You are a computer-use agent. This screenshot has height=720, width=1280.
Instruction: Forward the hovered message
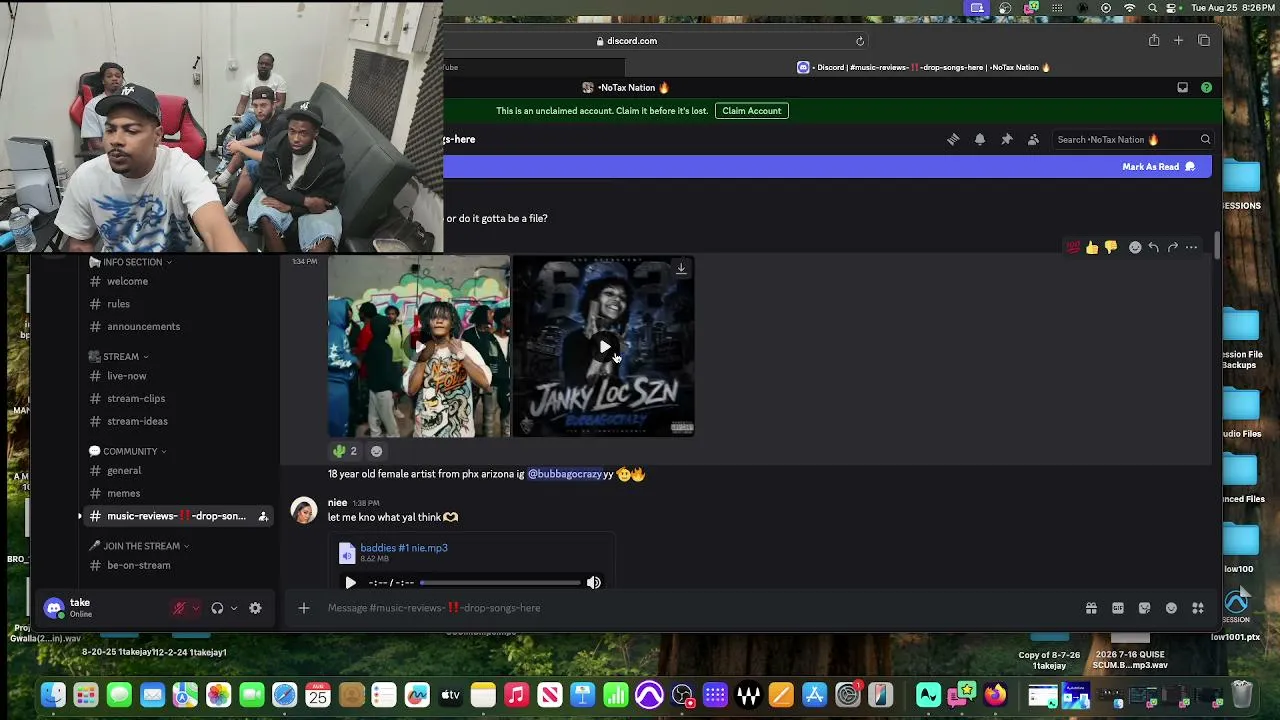click(1172, 247)
